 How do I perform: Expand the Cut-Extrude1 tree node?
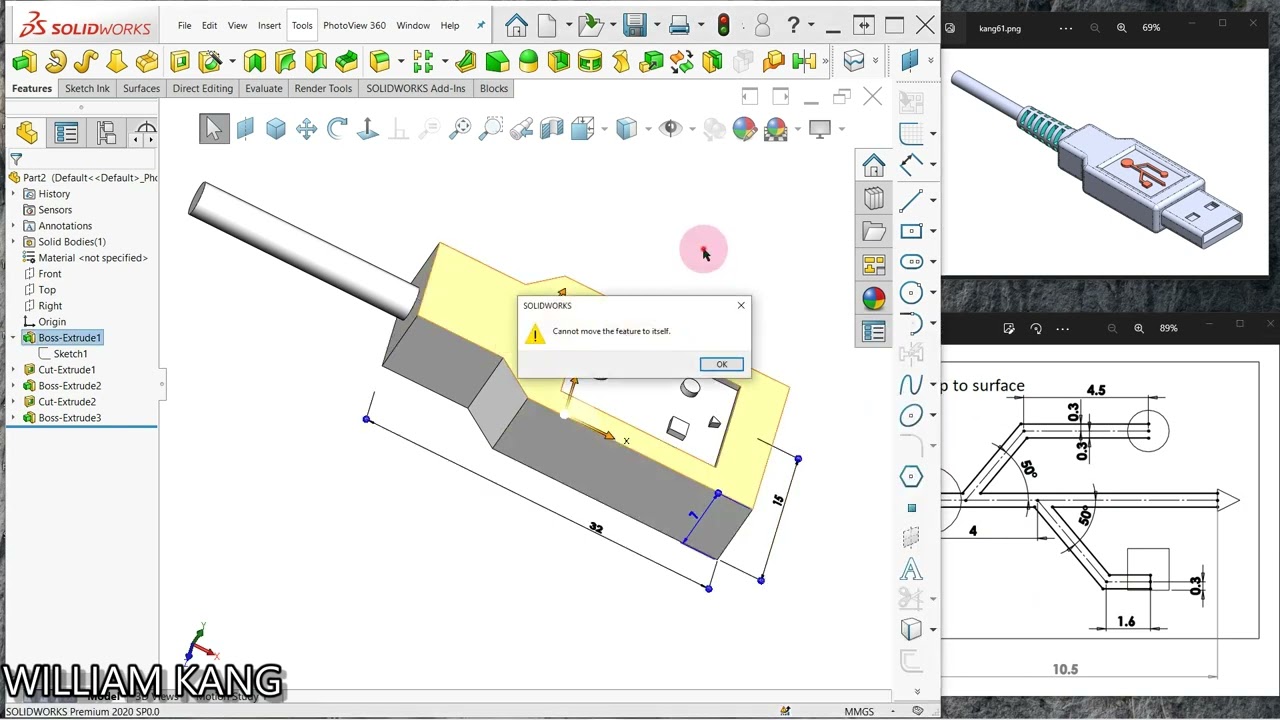pyautogui.click(x=13, y=370)
